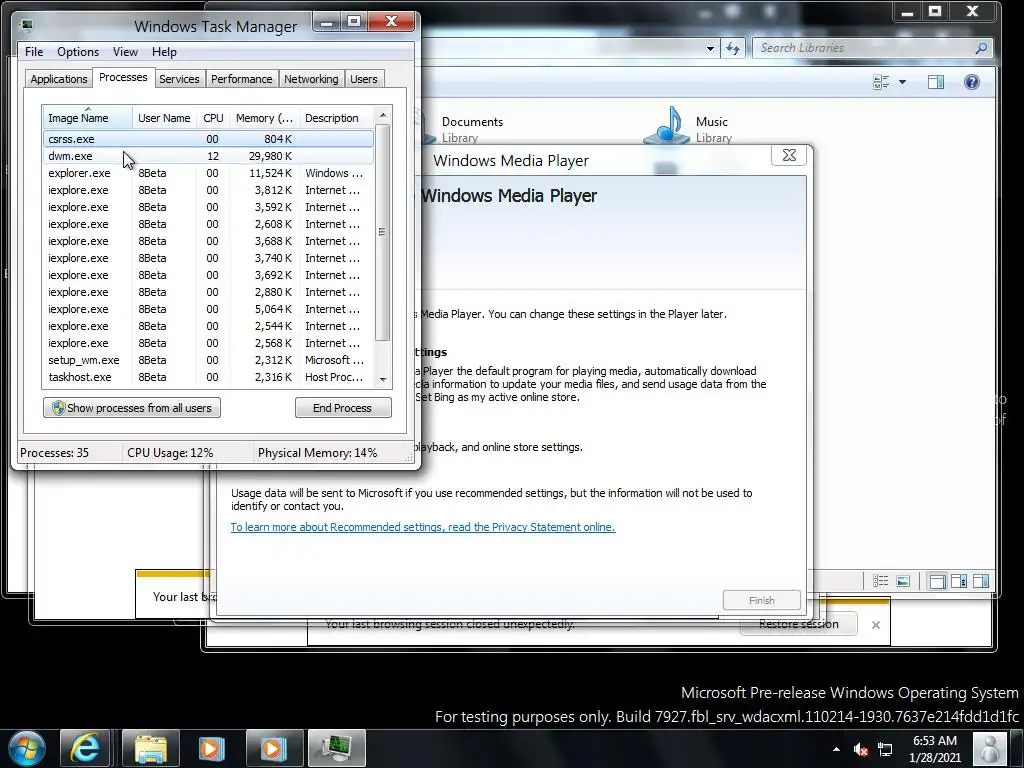Screen dimensions: 1024x768
Task: Select the setup_wm.exe process row
Action: click(208, 360)
